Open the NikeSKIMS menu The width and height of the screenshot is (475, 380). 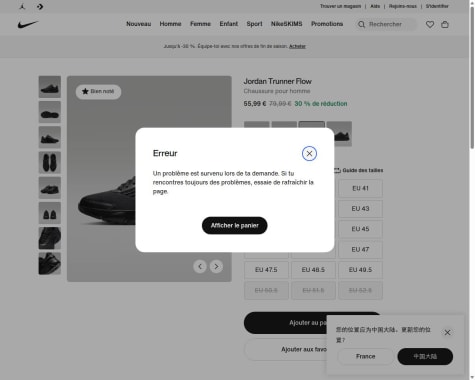click(286, 24)
